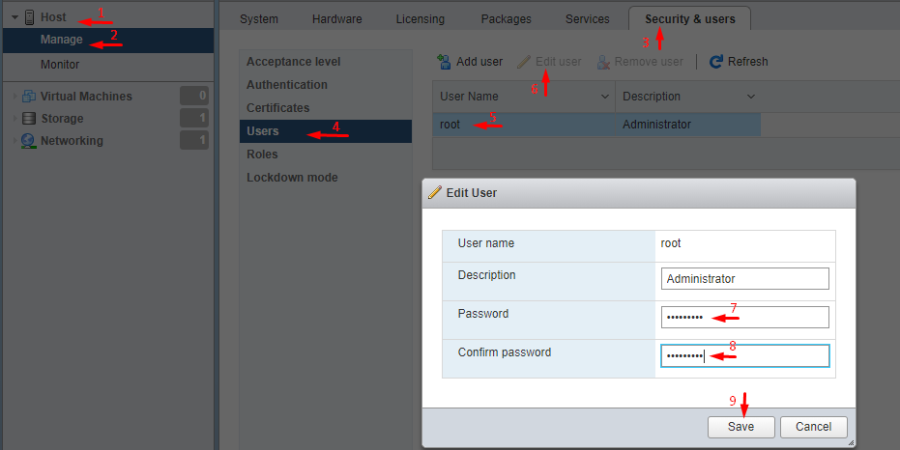This screenshot has height=450, width=900.
Task: Click the Add user icon
Action: click(x=444, y=62)
